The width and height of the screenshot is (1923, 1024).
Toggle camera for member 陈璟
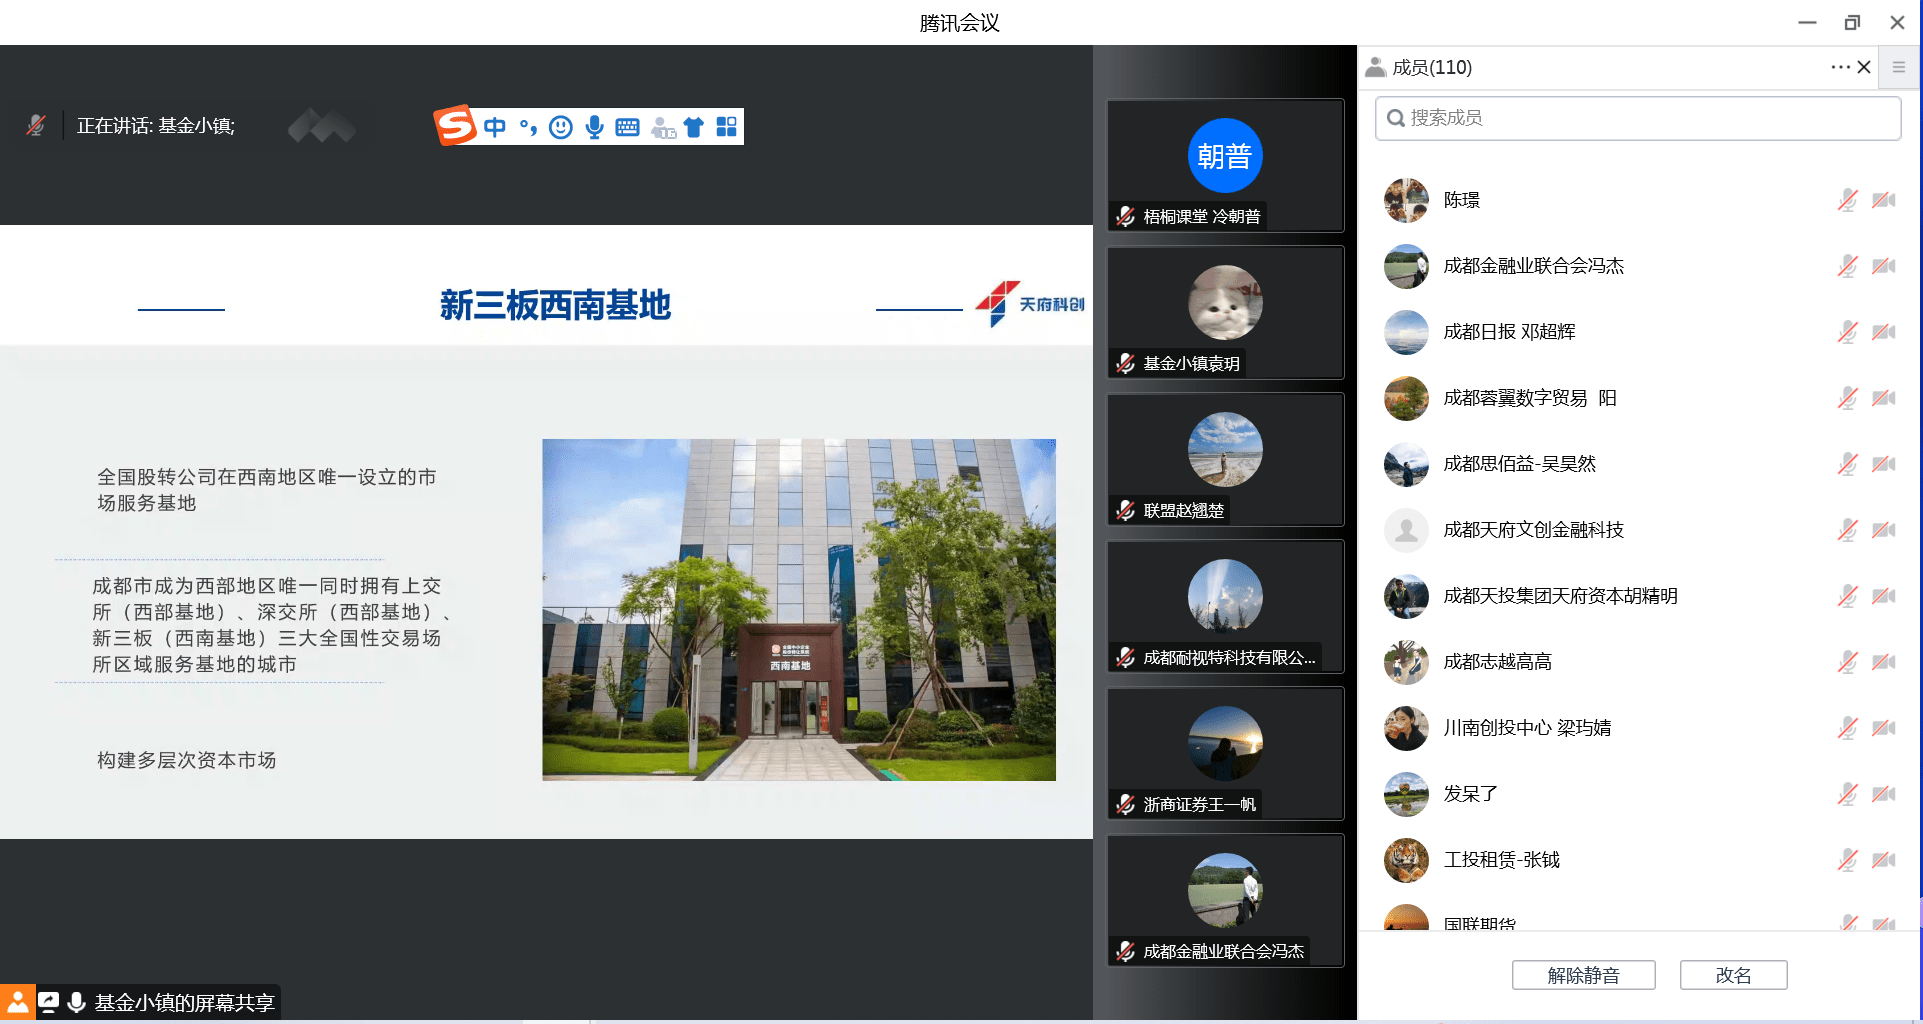pyautogui.click(x=1884, y=200)
